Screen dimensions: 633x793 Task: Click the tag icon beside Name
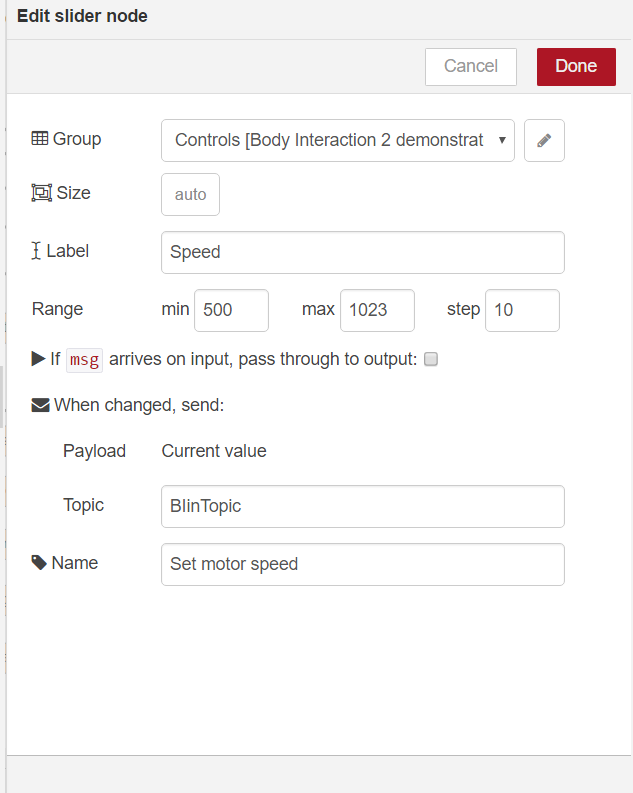pyautogui.click(x=39, y=563)
